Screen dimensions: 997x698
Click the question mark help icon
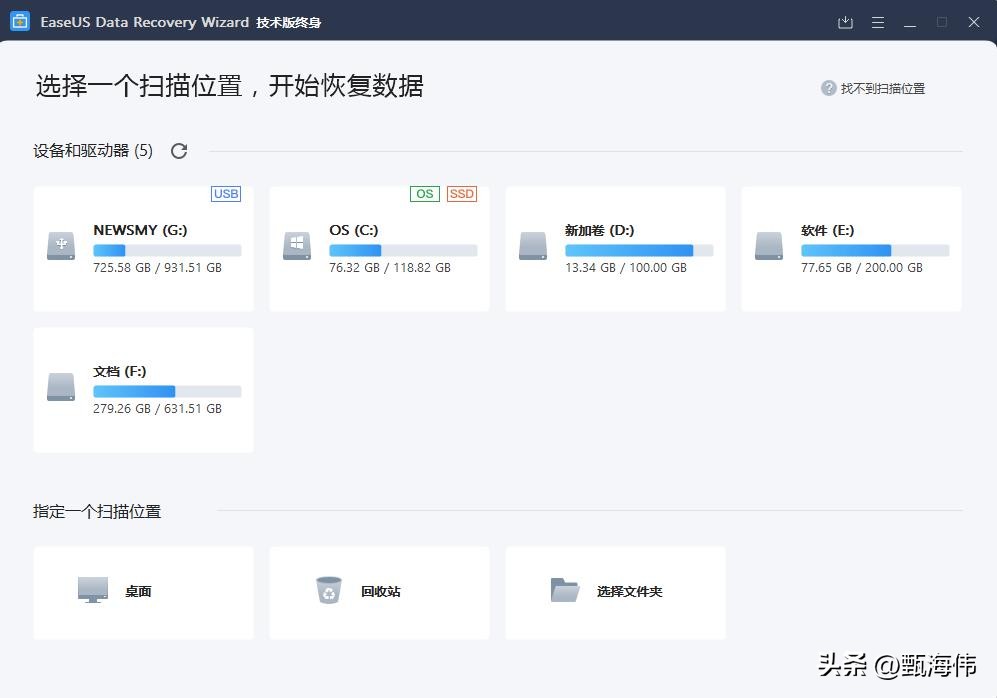click(828, 88)
